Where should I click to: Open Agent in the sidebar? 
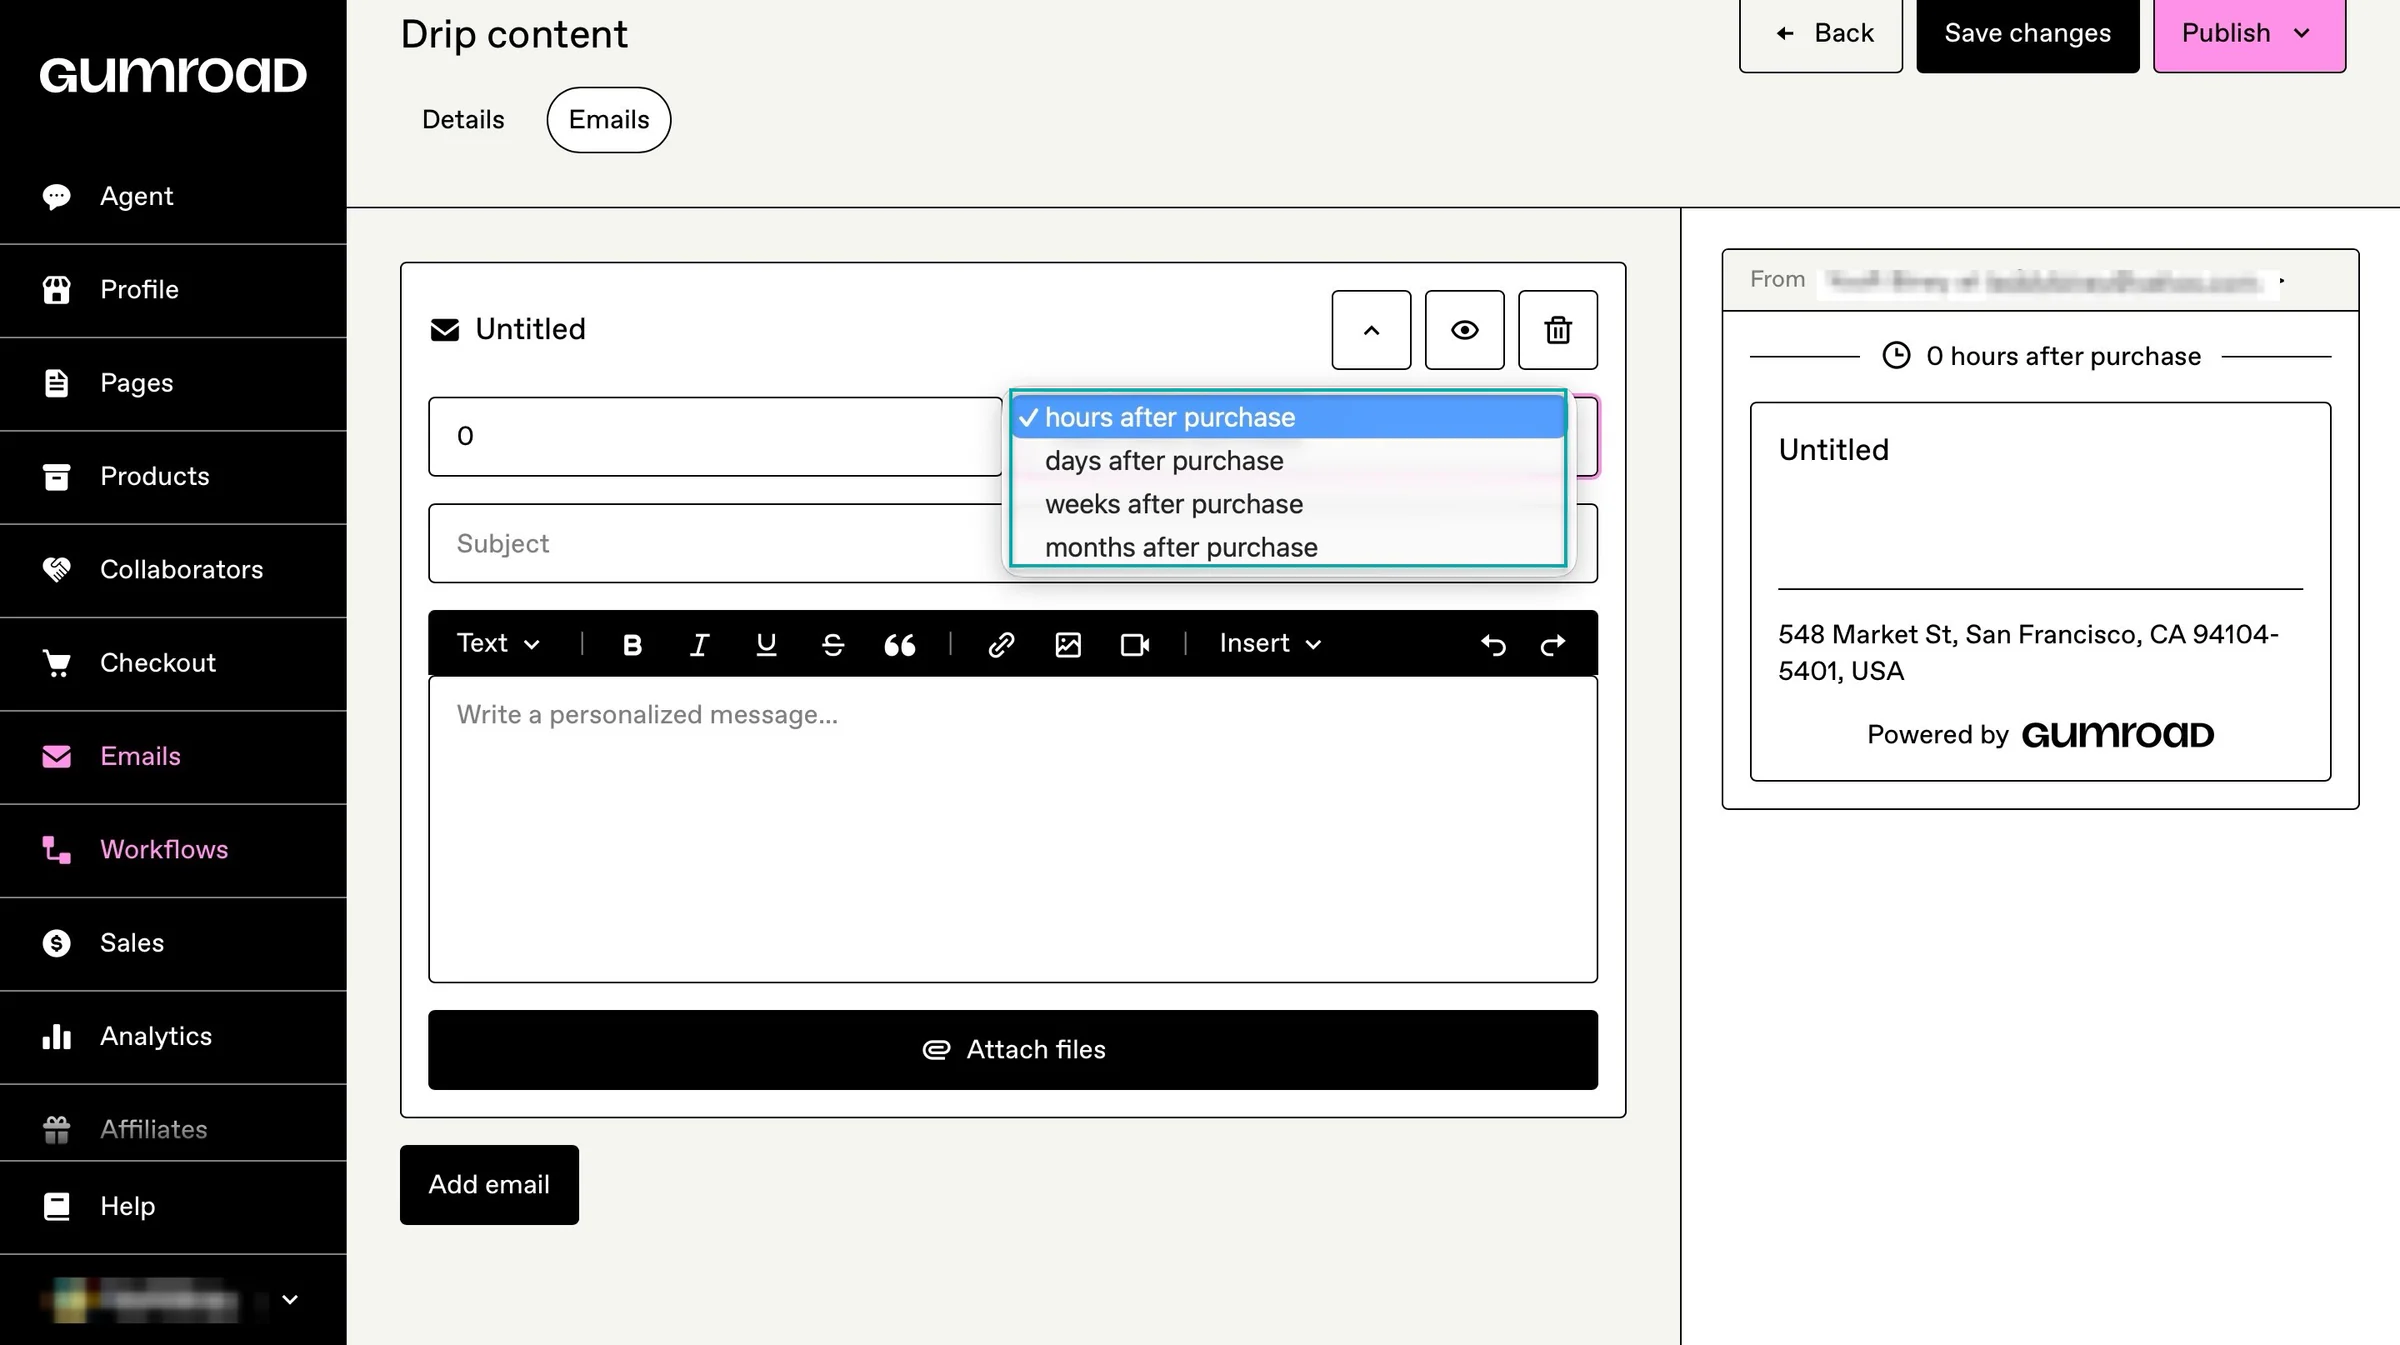coord(173,197)
